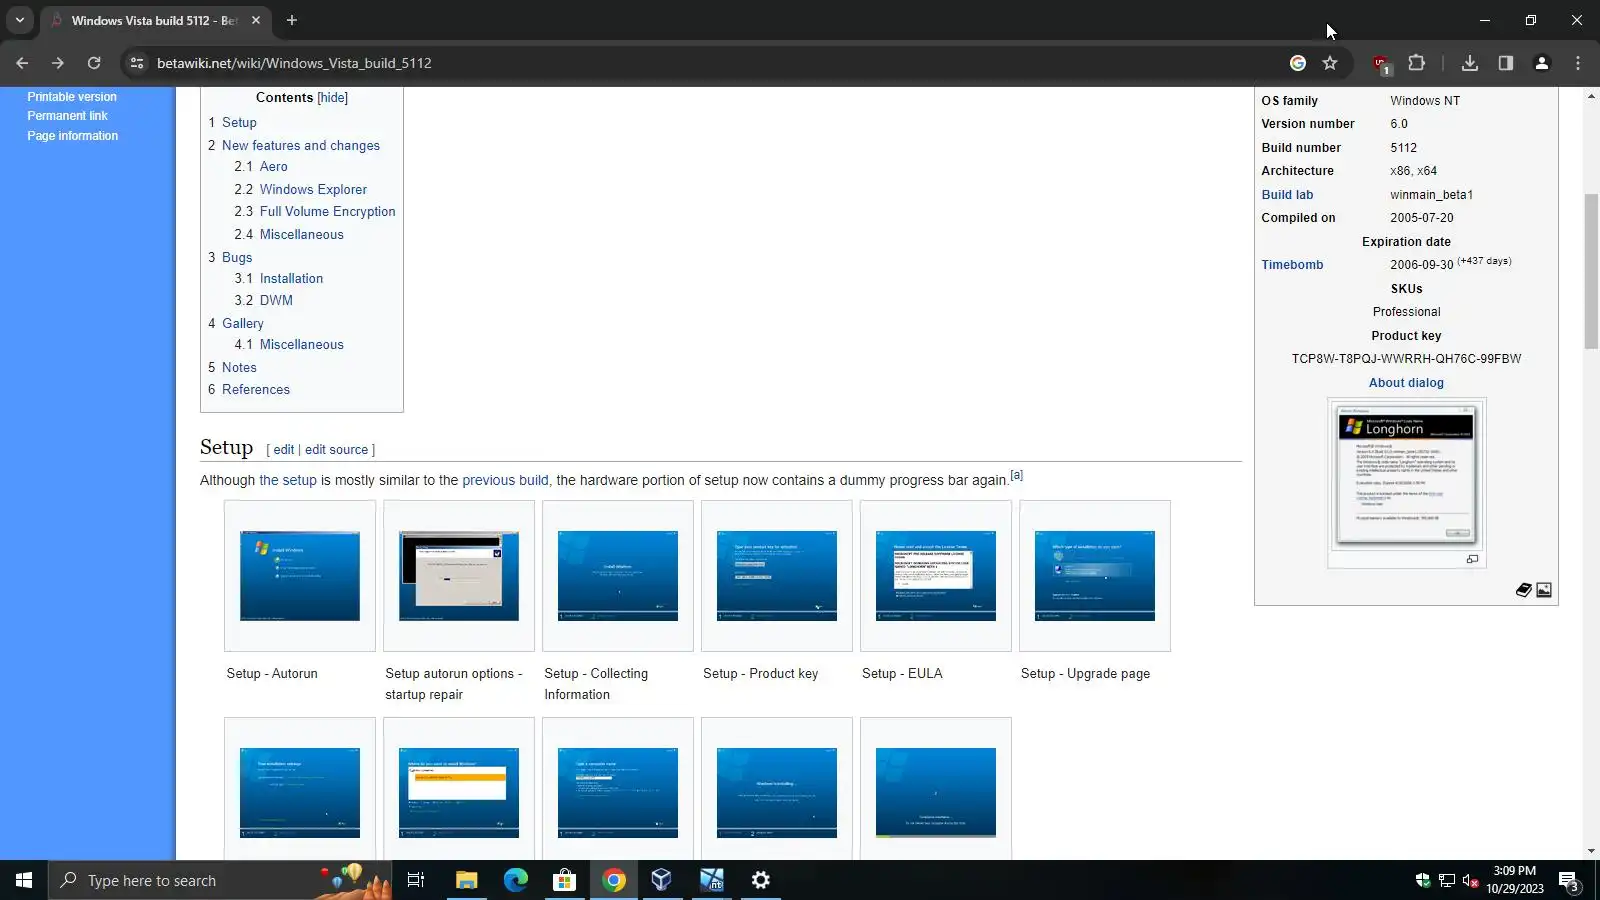Go back with the browser back arrow
1600x900 pixels.
(x=22, y=63)
